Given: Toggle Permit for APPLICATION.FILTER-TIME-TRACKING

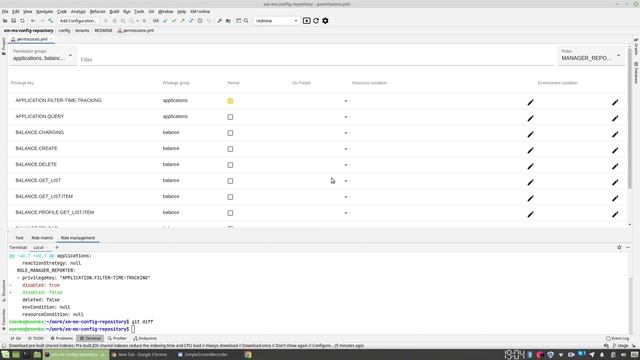Looking at the screenshot, I should [x=230, y=101].
